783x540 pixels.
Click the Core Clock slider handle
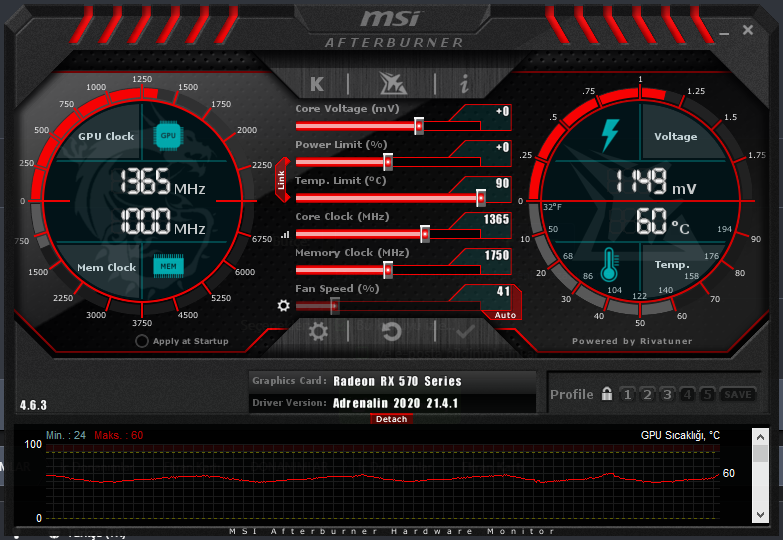[425, 234]
